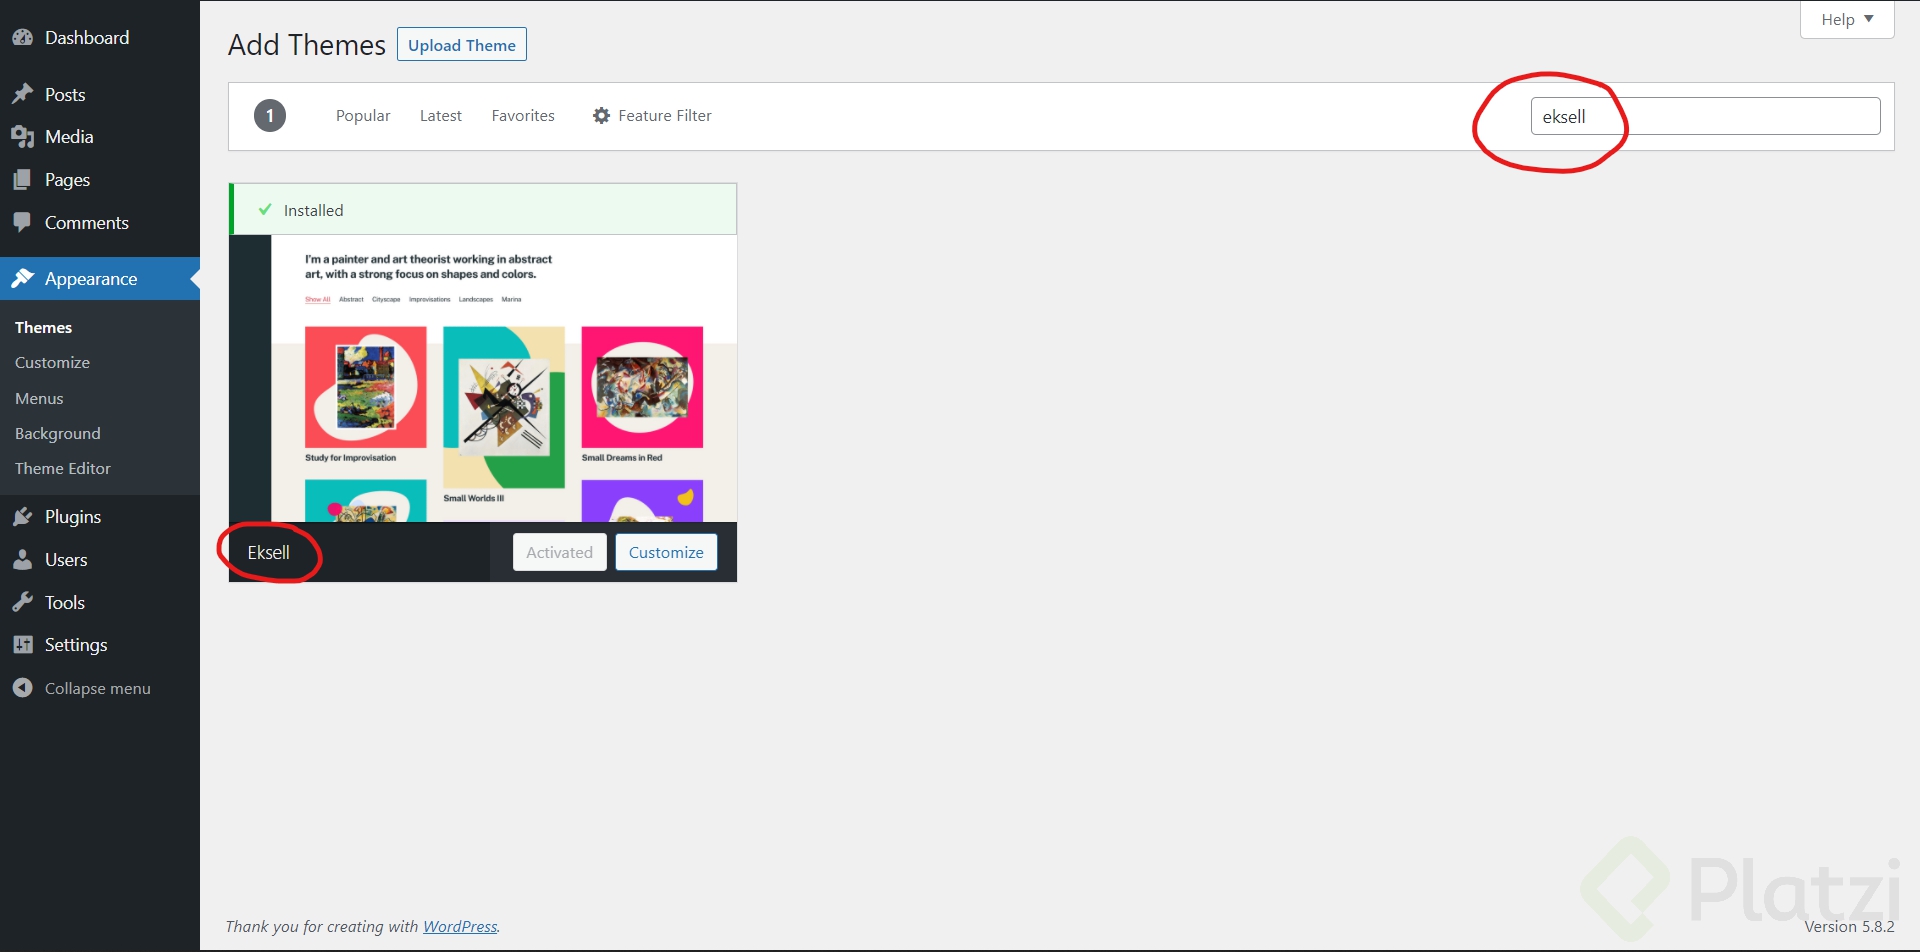Open the Plugins menu
The image size is (1920, 952).
(100, 517)
